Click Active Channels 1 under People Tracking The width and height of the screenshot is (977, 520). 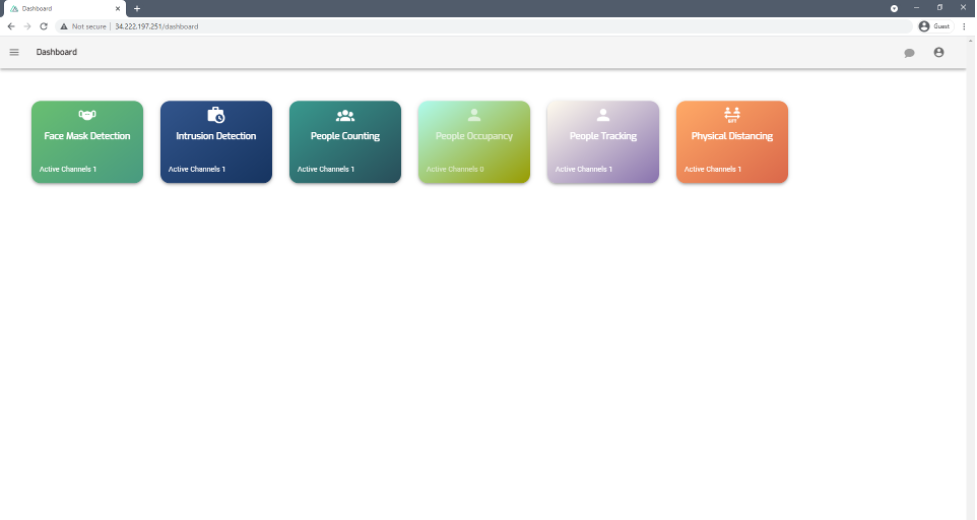click(x=584, y=169)
